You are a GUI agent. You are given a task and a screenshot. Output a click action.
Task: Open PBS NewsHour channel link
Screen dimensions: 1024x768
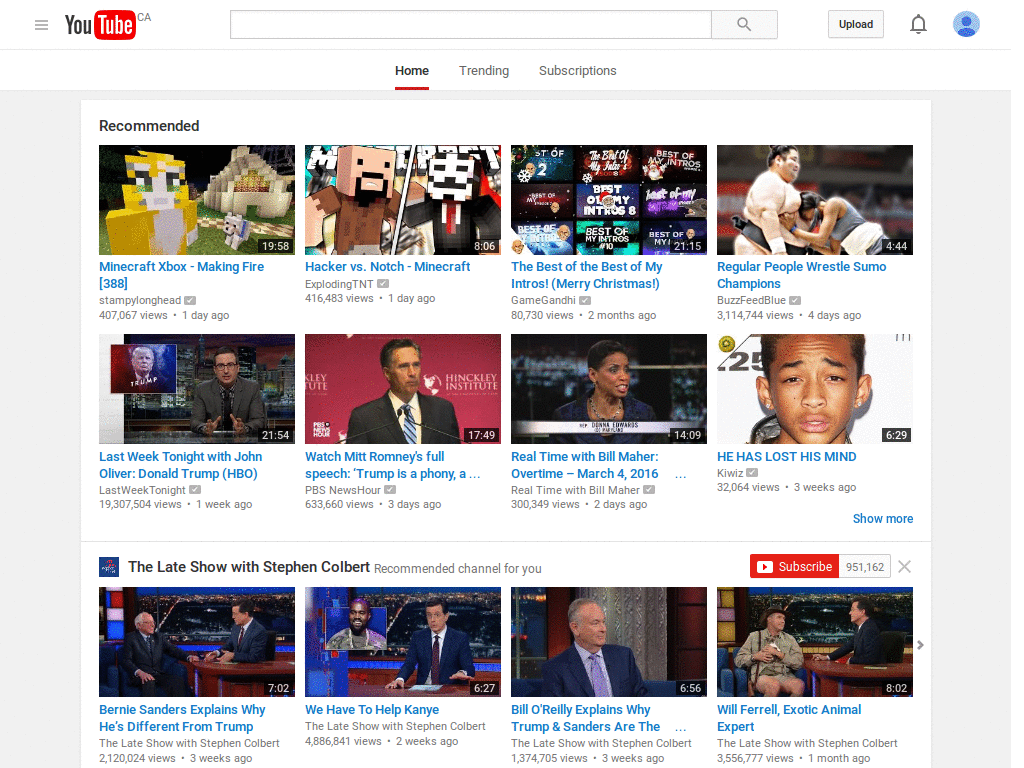[343, 490]
